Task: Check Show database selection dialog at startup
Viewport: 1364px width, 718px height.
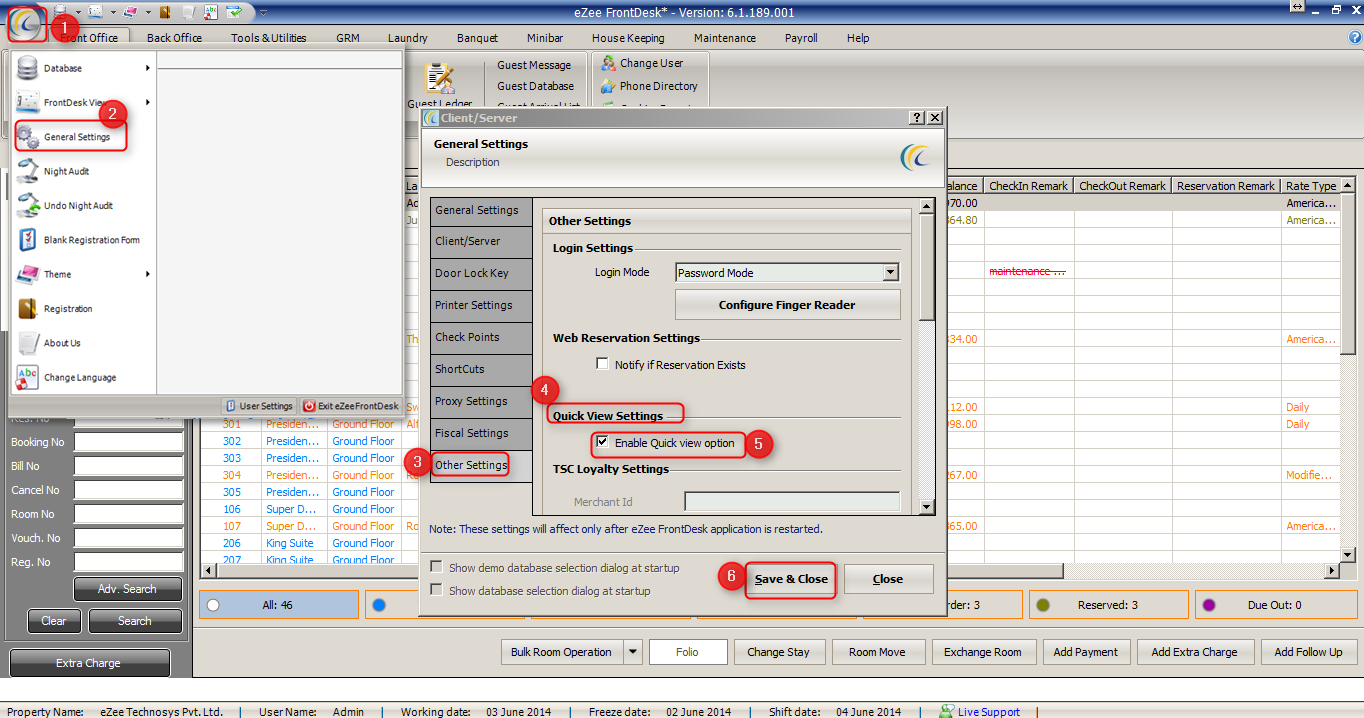Action: click(436, 590)
